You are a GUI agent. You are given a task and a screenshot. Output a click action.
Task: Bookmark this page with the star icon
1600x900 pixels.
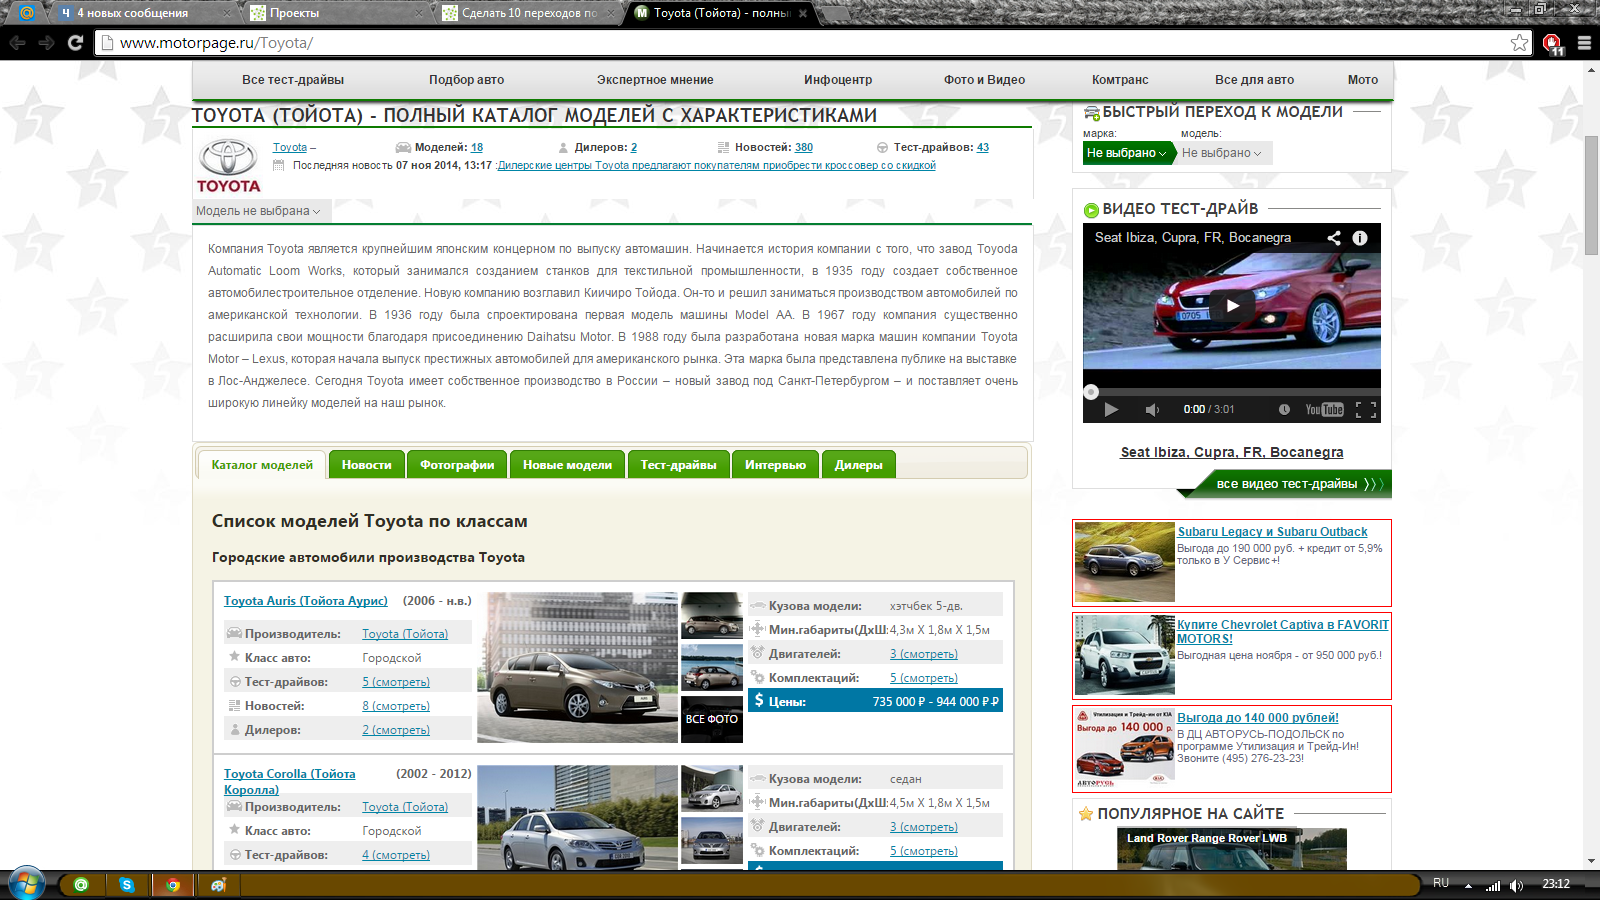(1519, 42)
